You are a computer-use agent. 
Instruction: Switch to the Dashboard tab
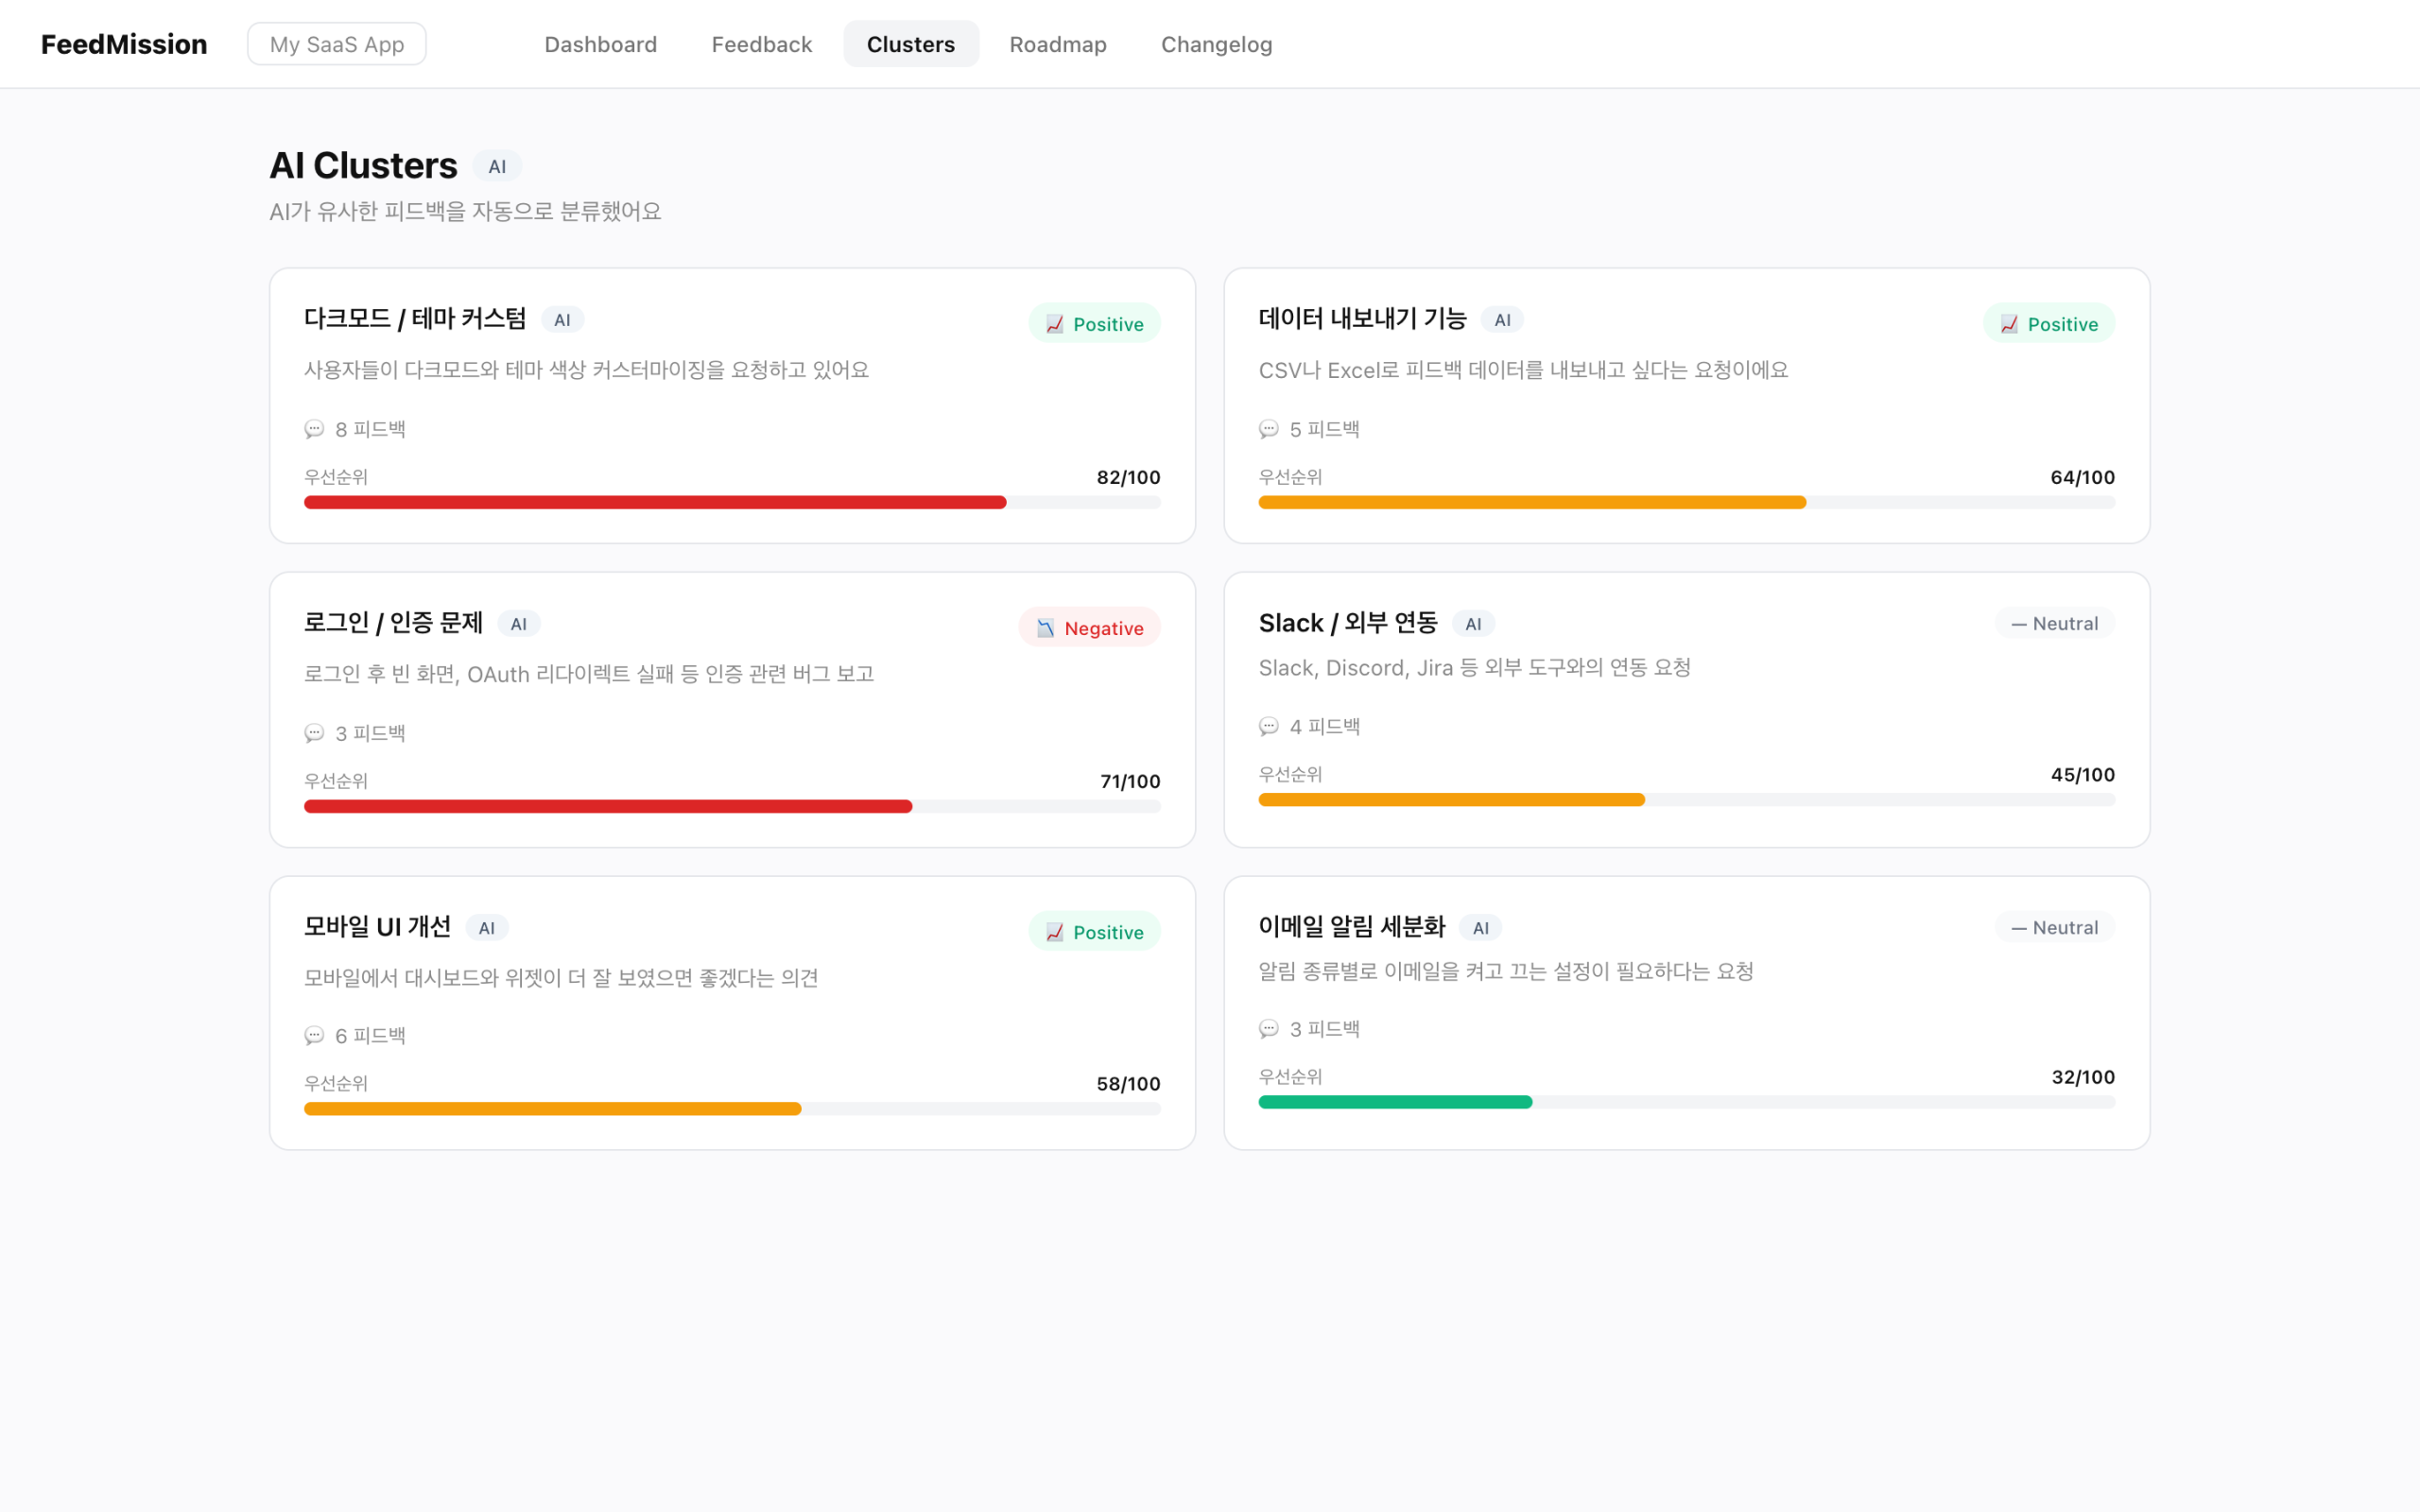point(600,44)
